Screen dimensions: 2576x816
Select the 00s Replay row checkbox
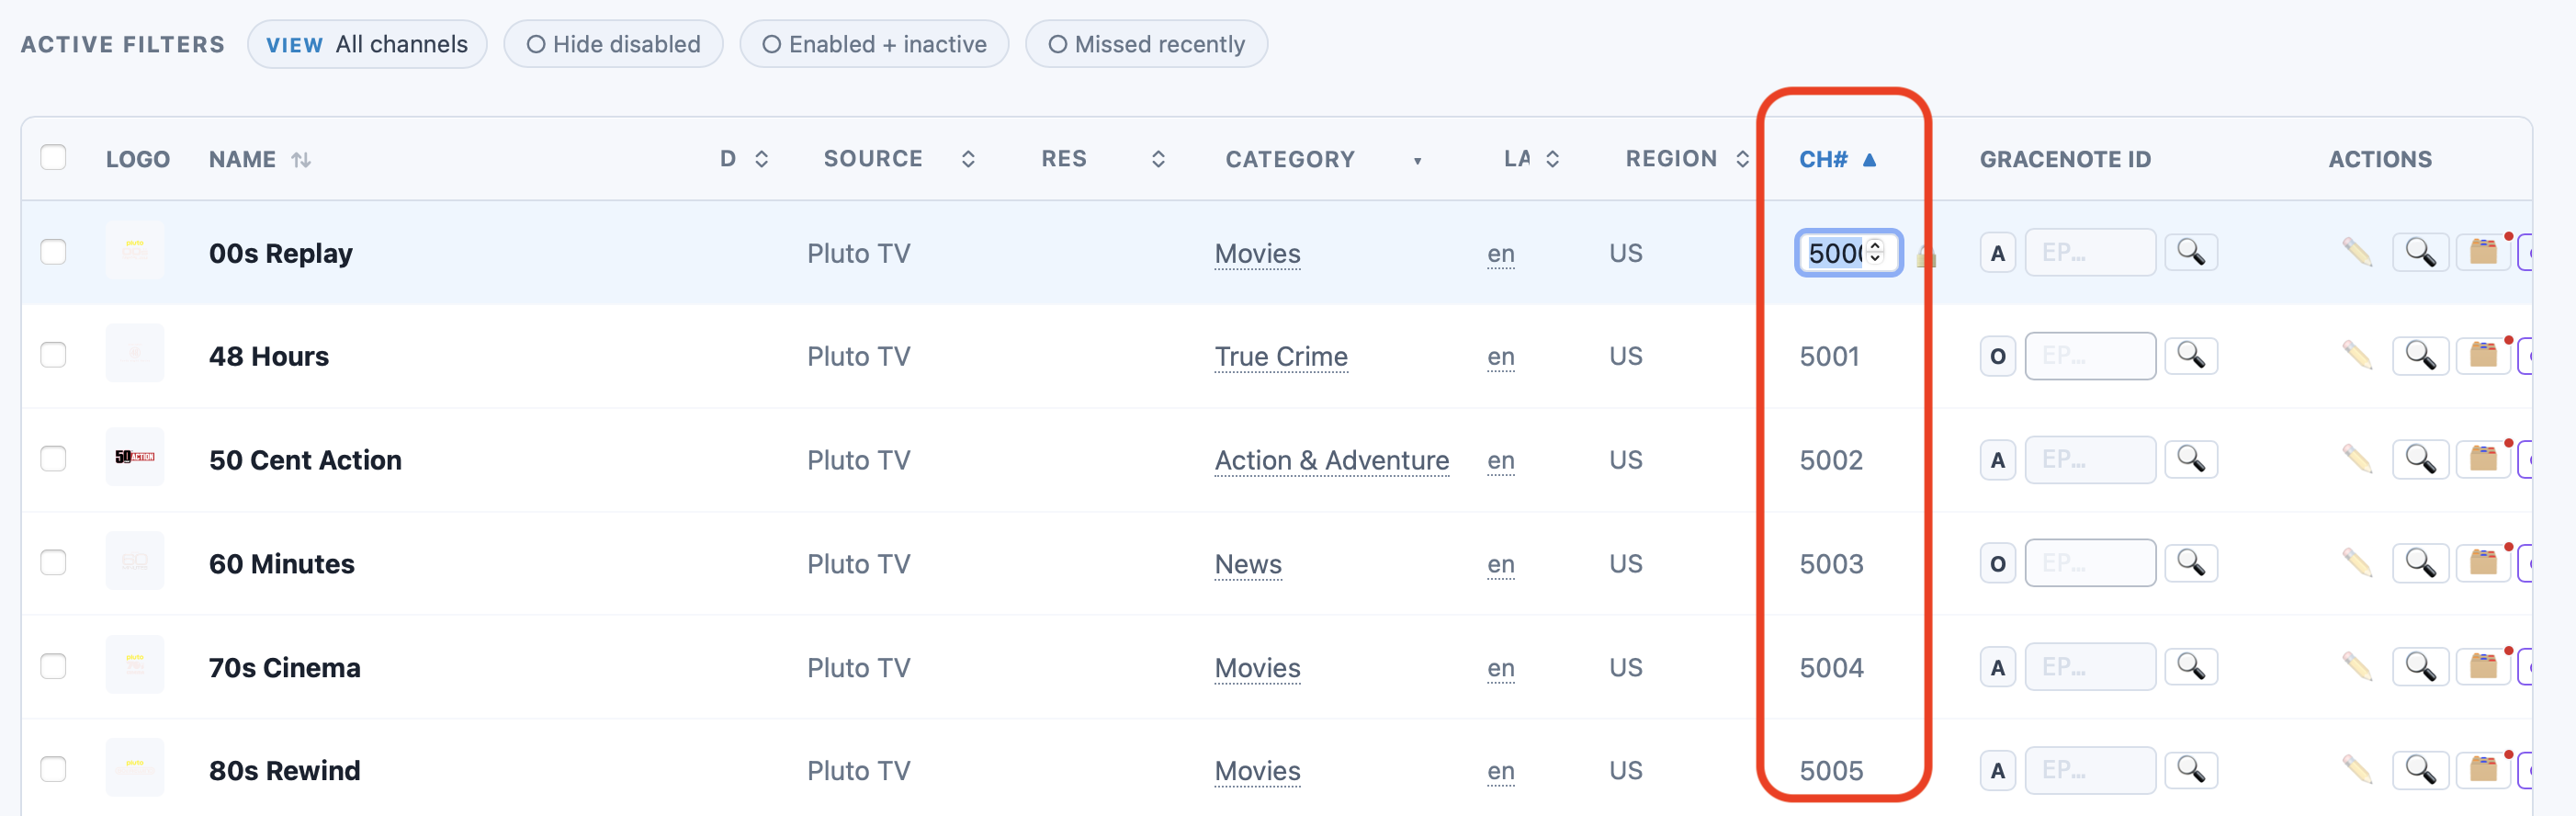coord(53,252)
